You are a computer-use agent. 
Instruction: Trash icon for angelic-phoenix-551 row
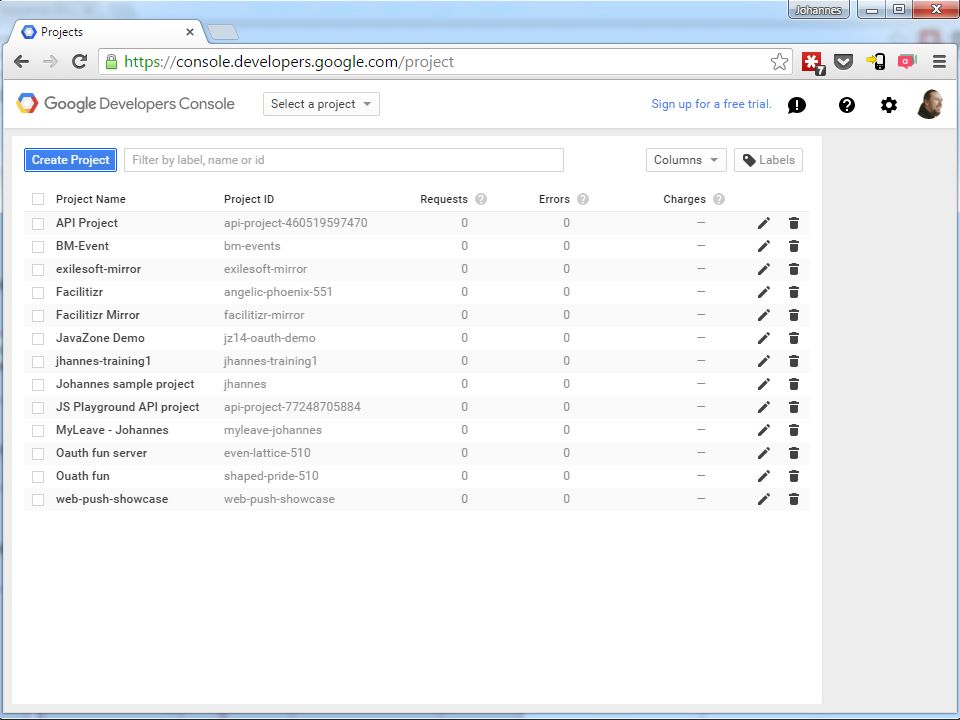tap(794, 292)
